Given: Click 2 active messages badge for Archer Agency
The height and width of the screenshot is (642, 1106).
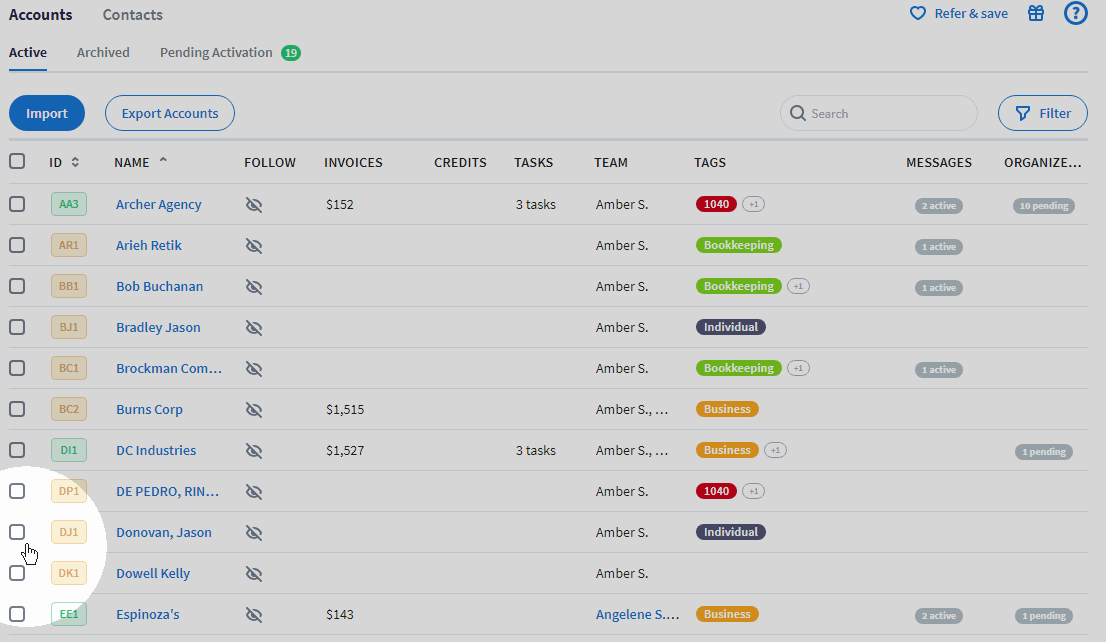Looking at the screenshot, I should point(939,206).
